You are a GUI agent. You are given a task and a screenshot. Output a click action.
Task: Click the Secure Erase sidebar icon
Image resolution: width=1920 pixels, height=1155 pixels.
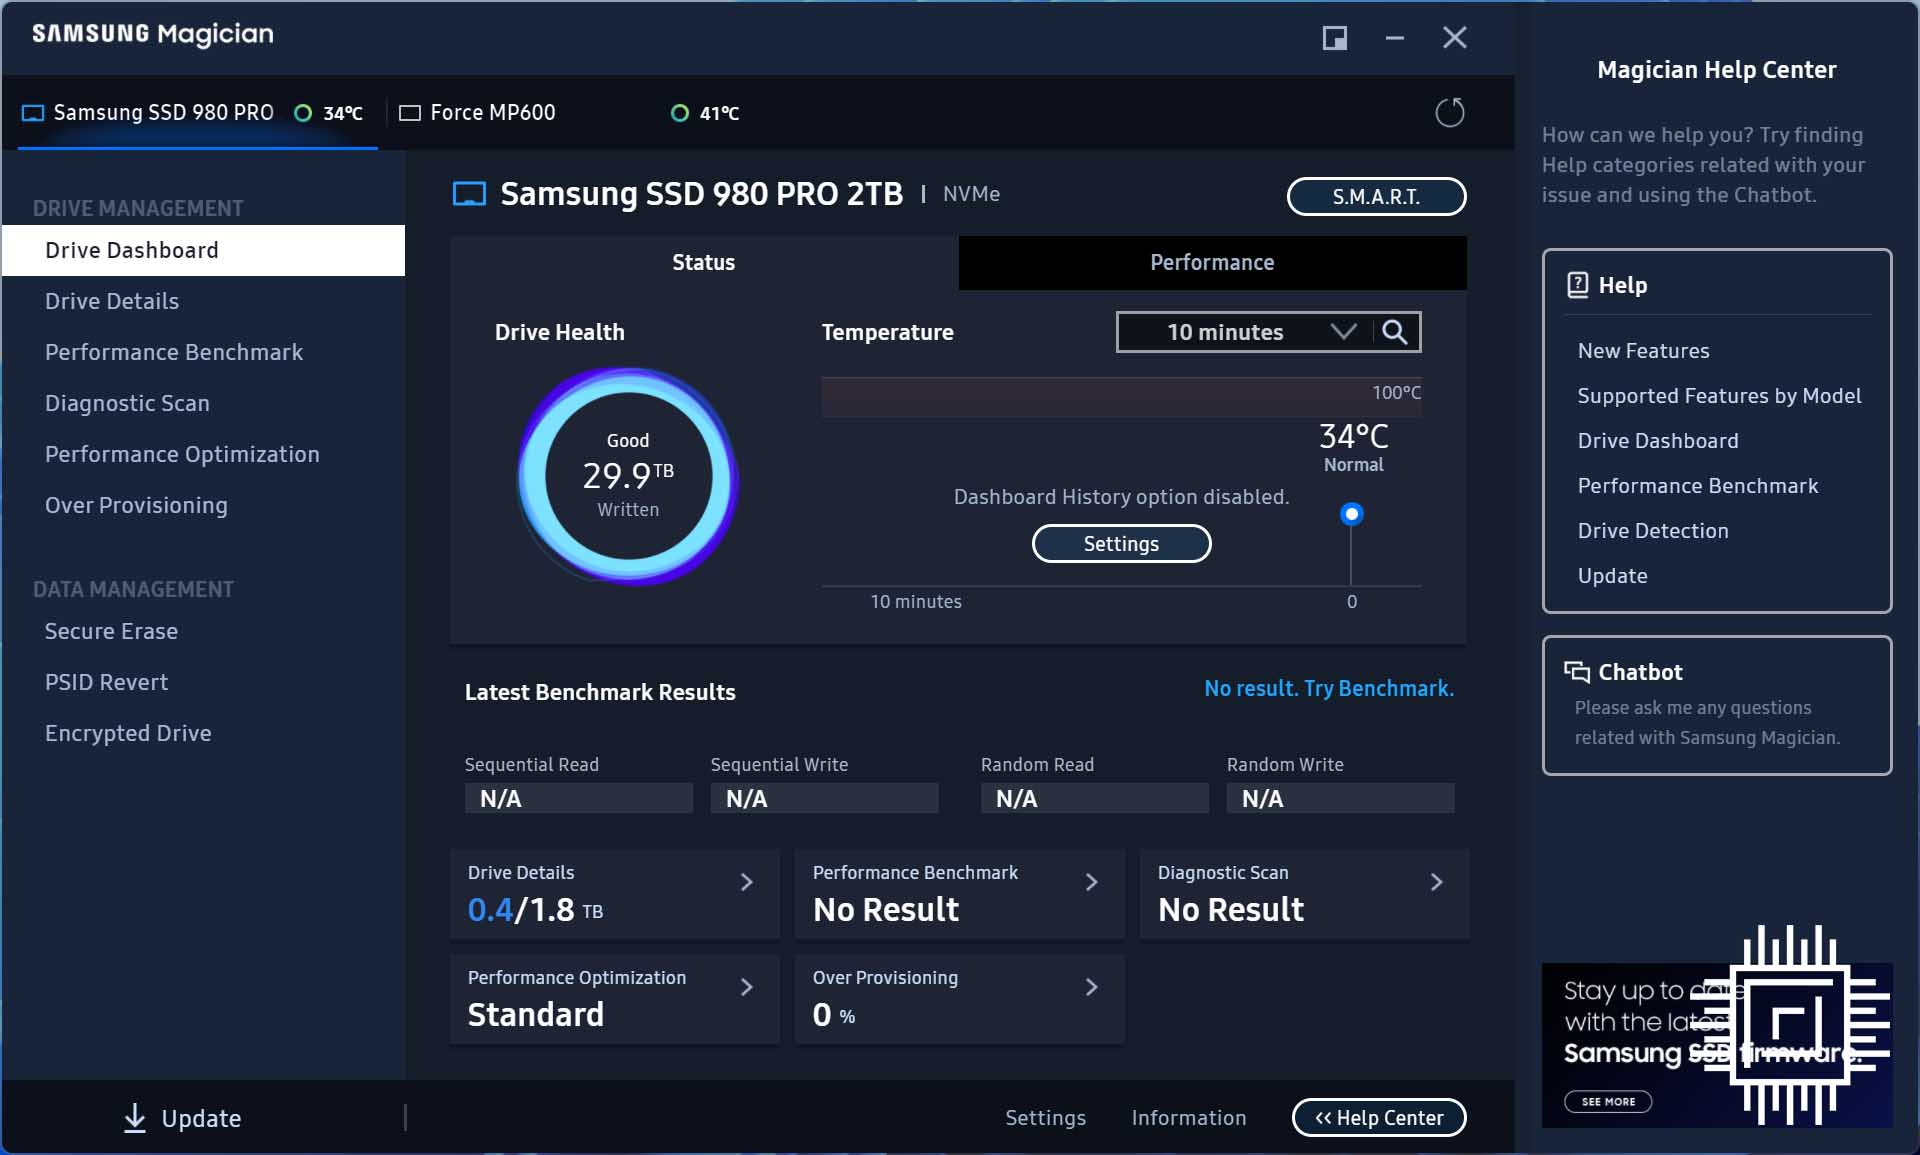click(111, 631)
